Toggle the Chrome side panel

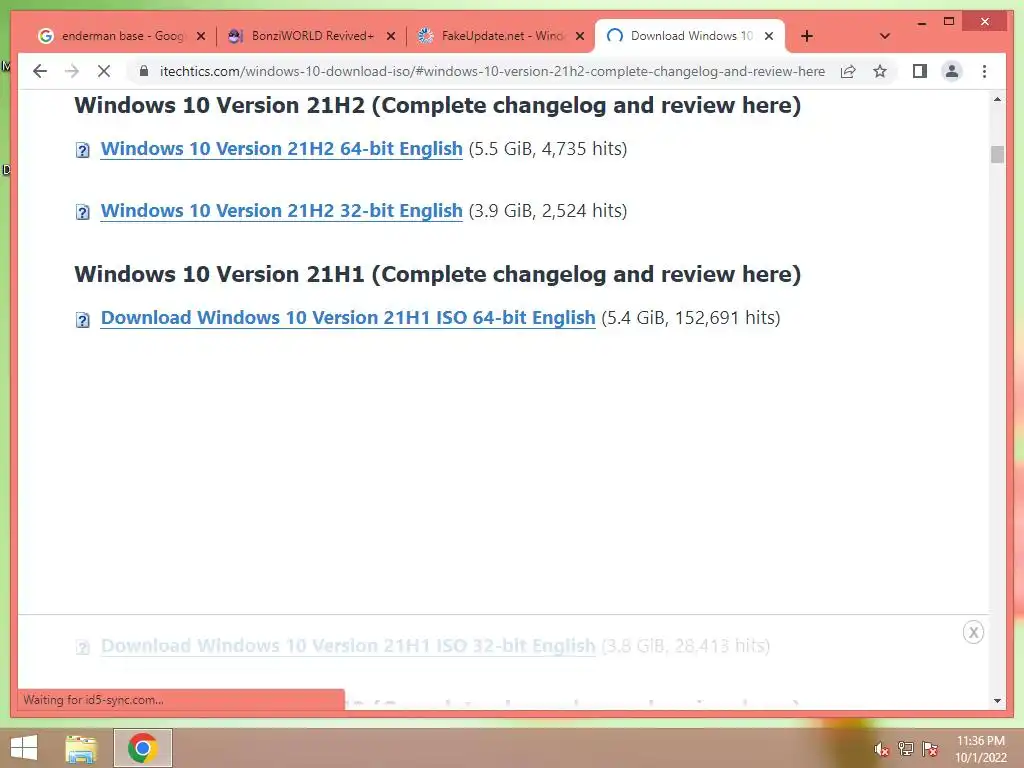point(920,71)
